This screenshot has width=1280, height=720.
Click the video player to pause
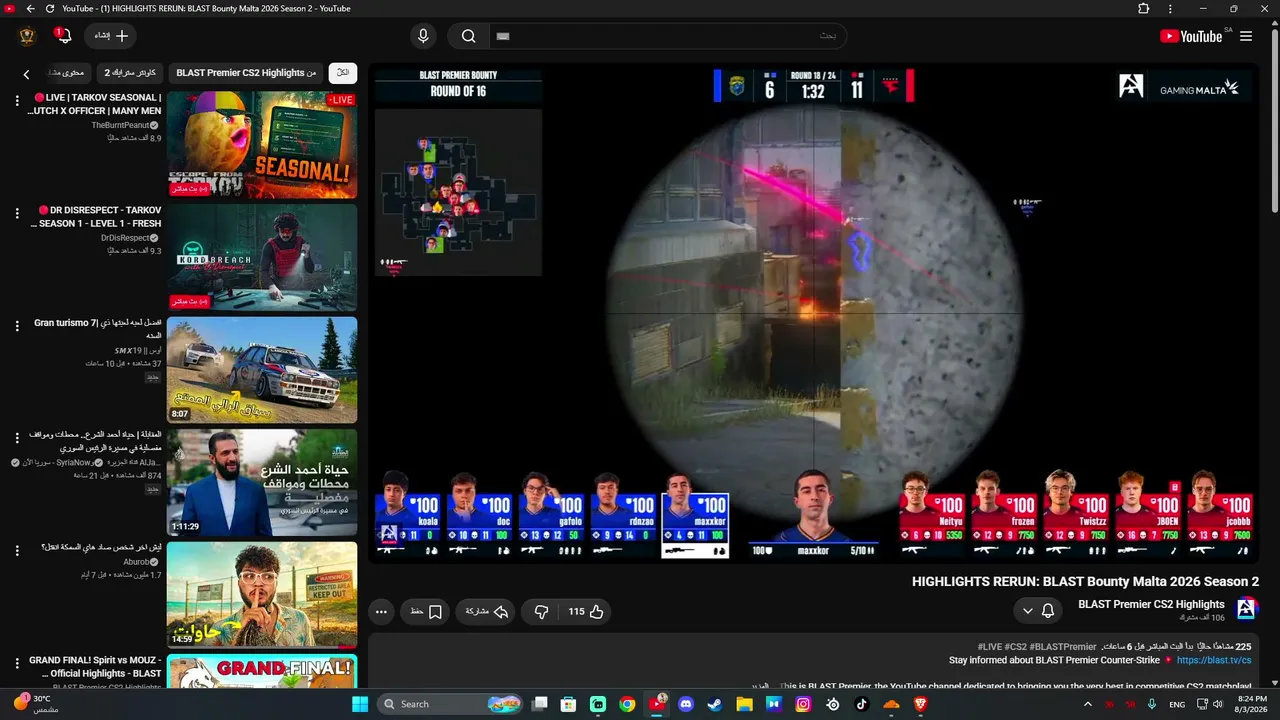pyautogui.click(x=814, y=313)
